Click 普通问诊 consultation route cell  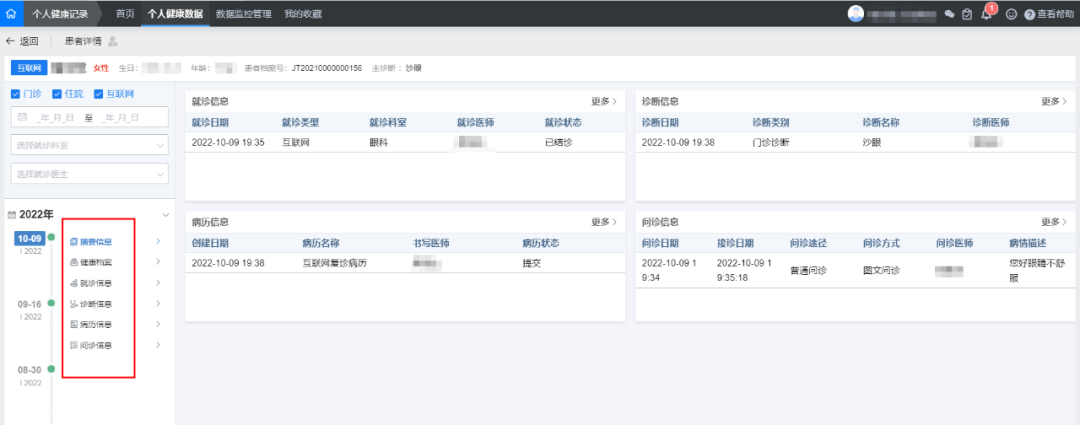tap(808, 271)
